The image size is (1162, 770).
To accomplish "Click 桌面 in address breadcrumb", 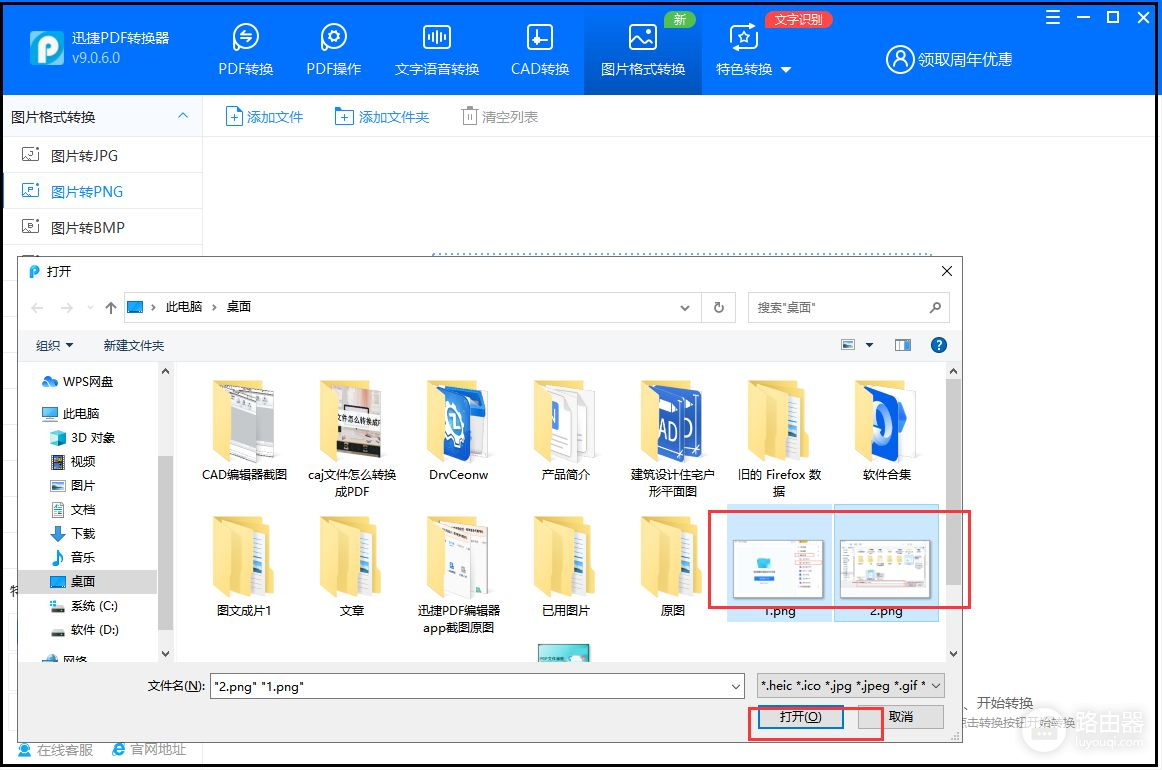I will (x=239, y=307).
